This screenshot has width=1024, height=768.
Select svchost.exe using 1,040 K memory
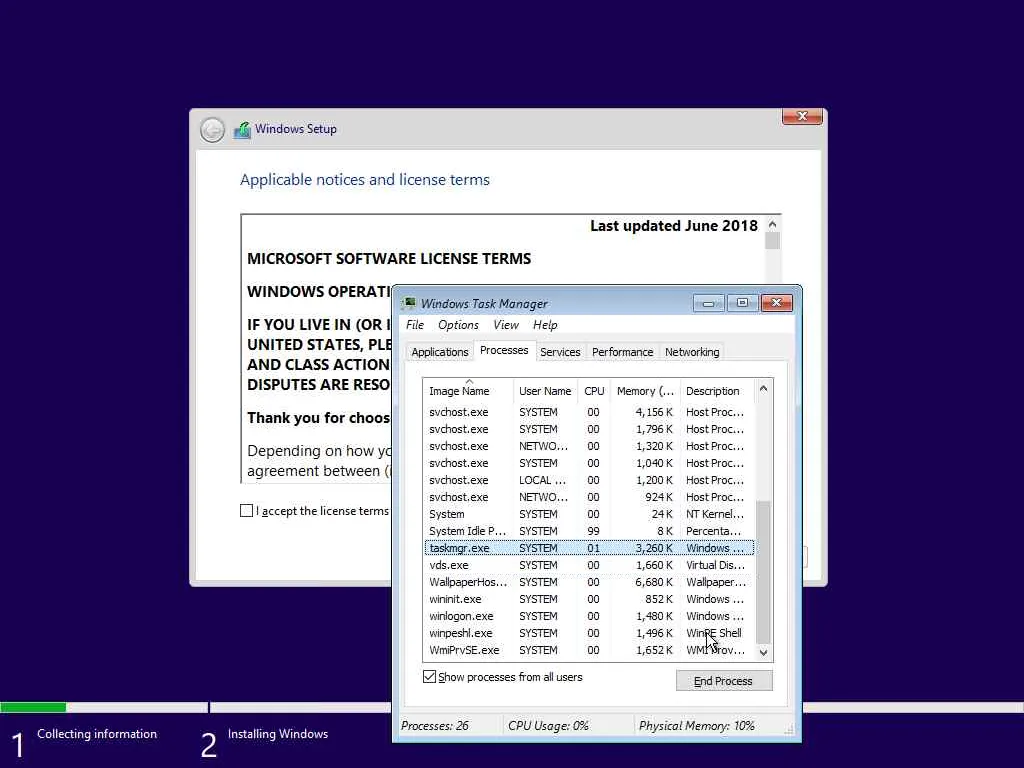click(x=589, y=463)
